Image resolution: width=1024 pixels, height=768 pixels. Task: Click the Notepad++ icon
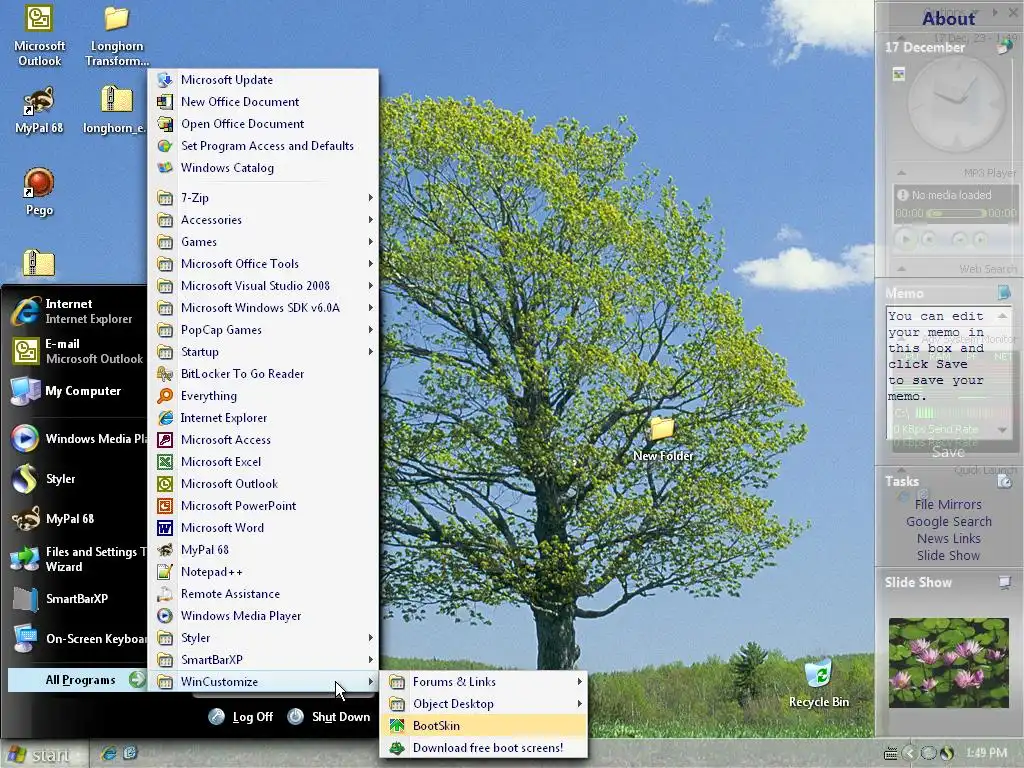point(165,572)
